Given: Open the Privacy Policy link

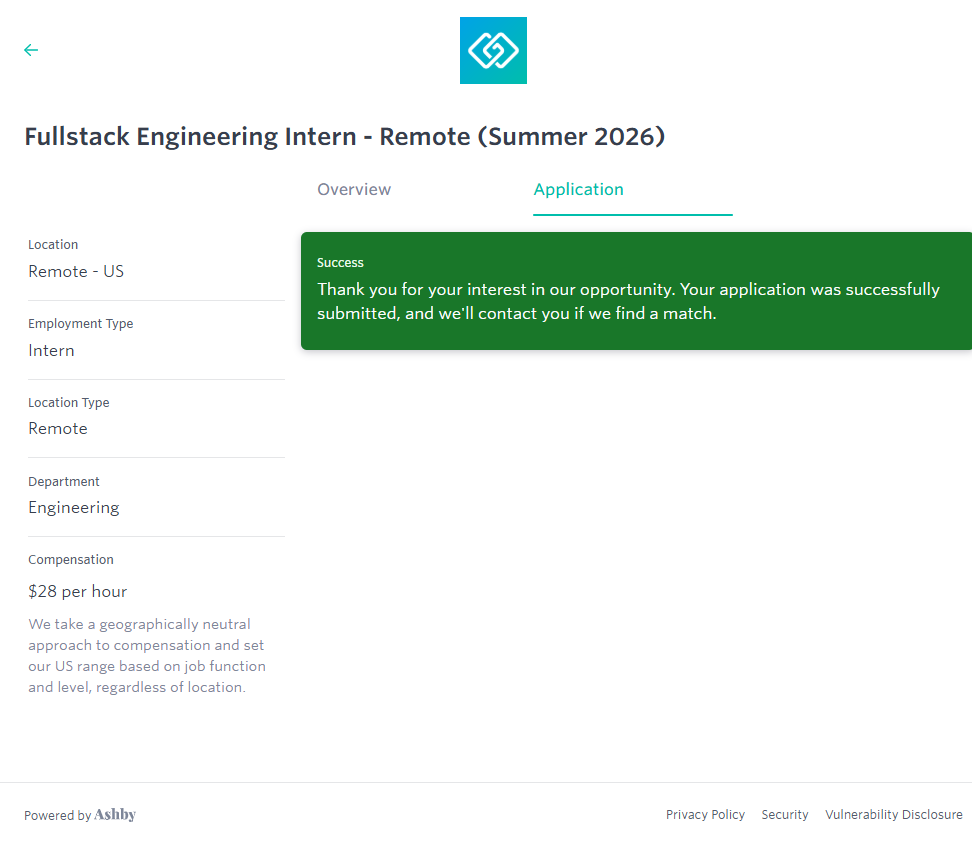Looking at the screenshot, I should 705,815.
